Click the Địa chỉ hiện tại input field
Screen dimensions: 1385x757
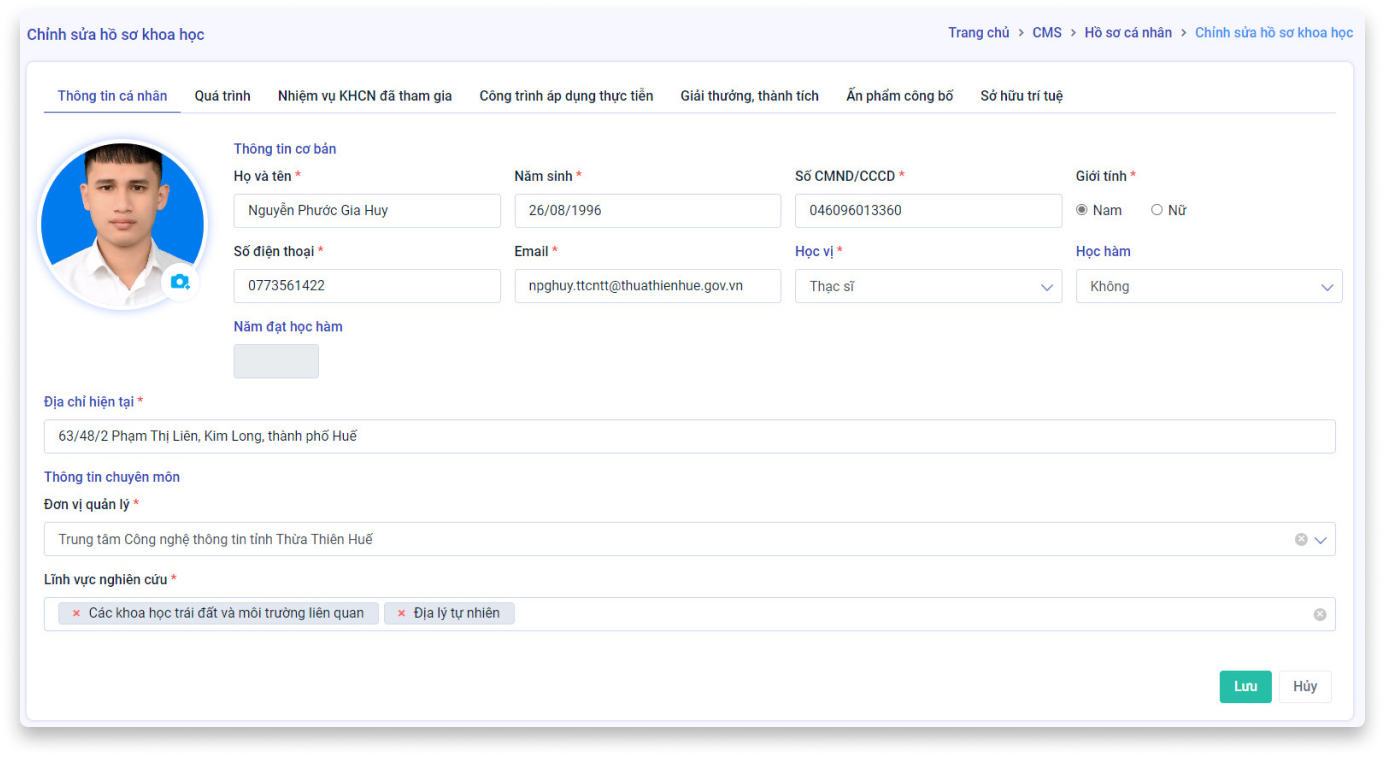pyautogui.click(x=690, y=436)
